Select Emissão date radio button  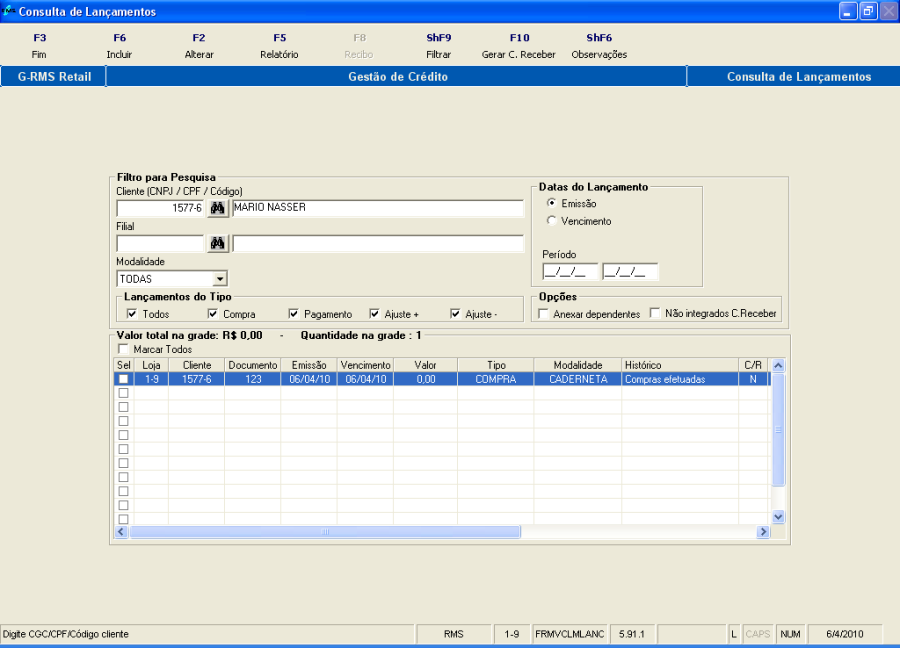[x=552, y=203]
